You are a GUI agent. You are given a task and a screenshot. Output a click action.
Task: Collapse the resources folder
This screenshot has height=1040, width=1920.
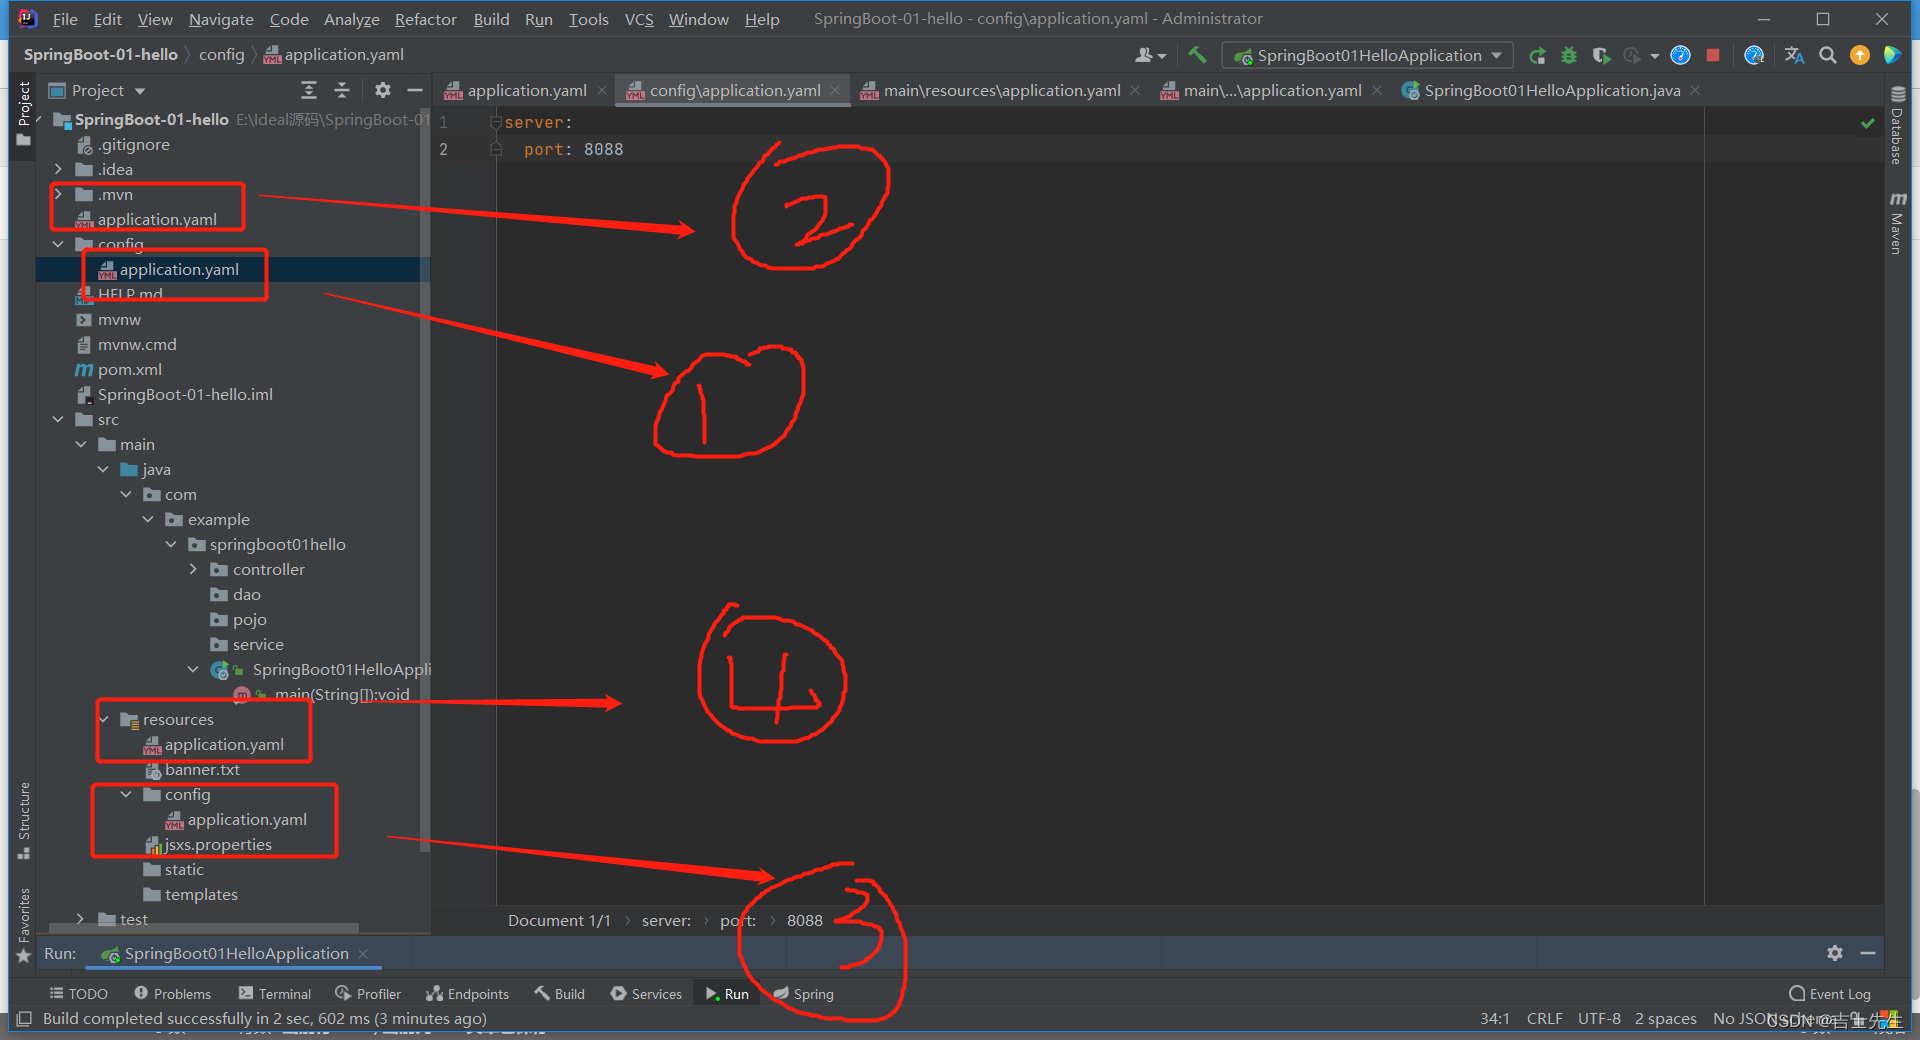(104, 719)
